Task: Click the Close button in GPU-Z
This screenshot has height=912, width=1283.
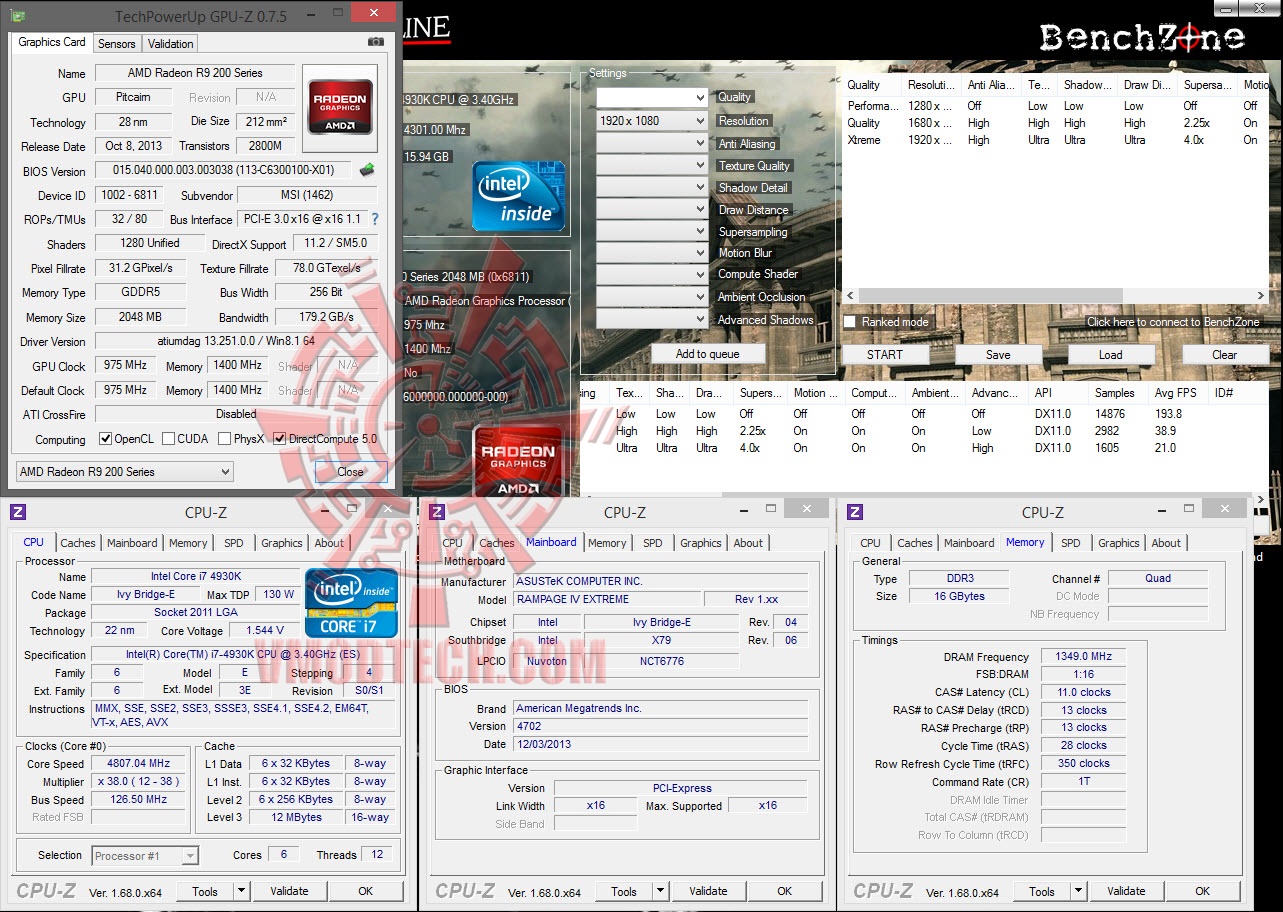Action: coord(351,472)
